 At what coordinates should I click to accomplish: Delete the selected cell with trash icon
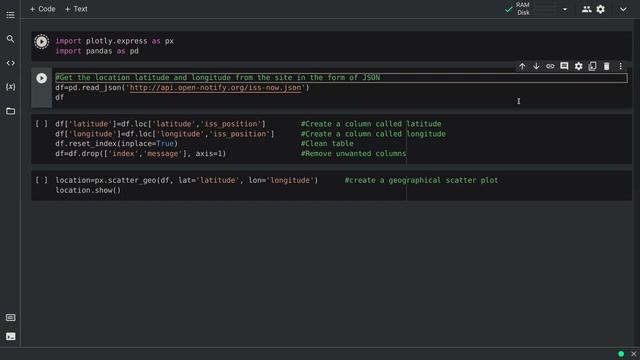607,66
